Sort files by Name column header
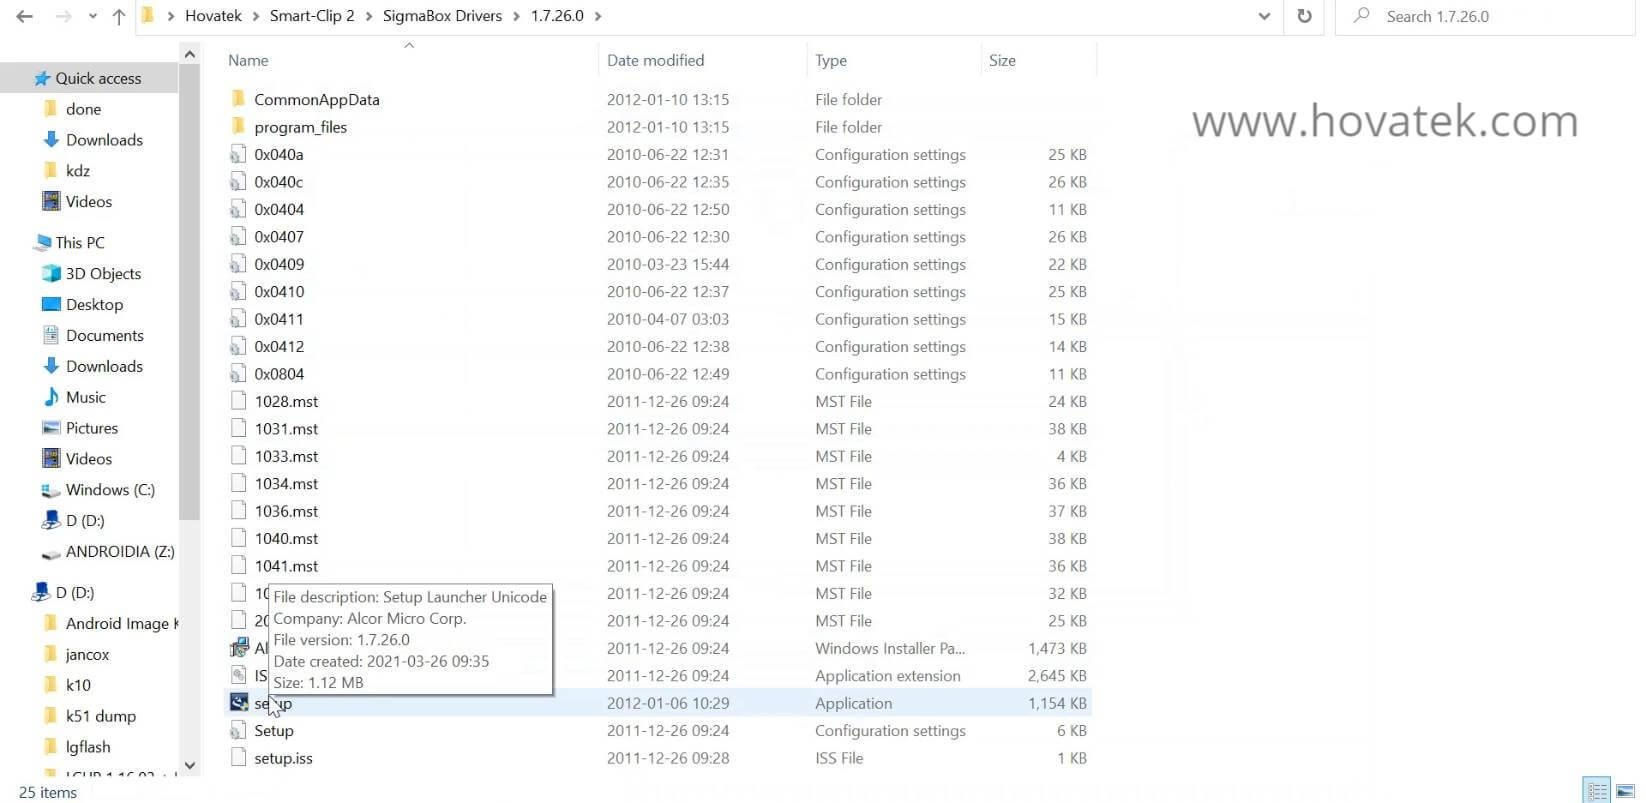Viewport: 1646px width, 803px height. tap(248, 60)
